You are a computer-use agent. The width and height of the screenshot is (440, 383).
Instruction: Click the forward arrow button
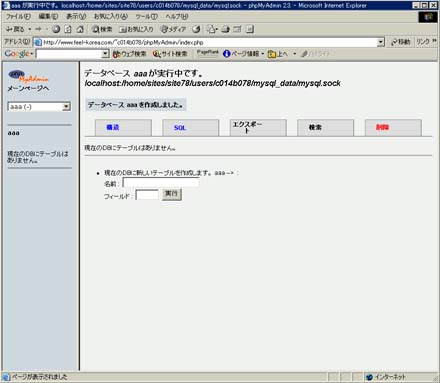click(38, 29)
